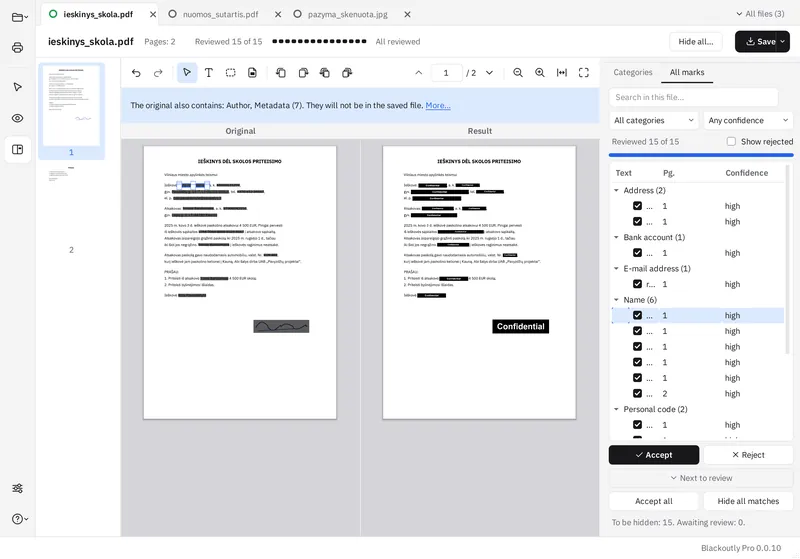Click the undo arrow in toolbar

tap(136, 73)
